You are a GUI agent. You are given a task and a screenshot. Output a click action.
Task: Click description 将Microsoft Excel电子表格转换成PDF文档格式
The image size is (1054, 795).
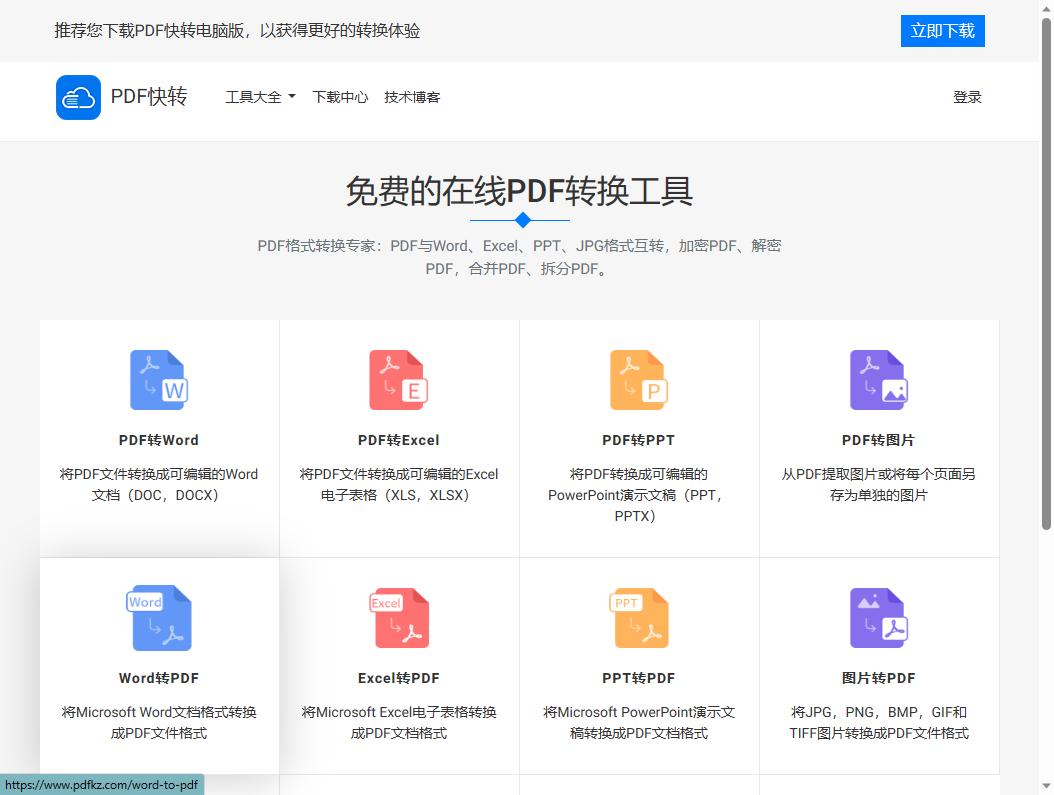click(x=399, y=722)
